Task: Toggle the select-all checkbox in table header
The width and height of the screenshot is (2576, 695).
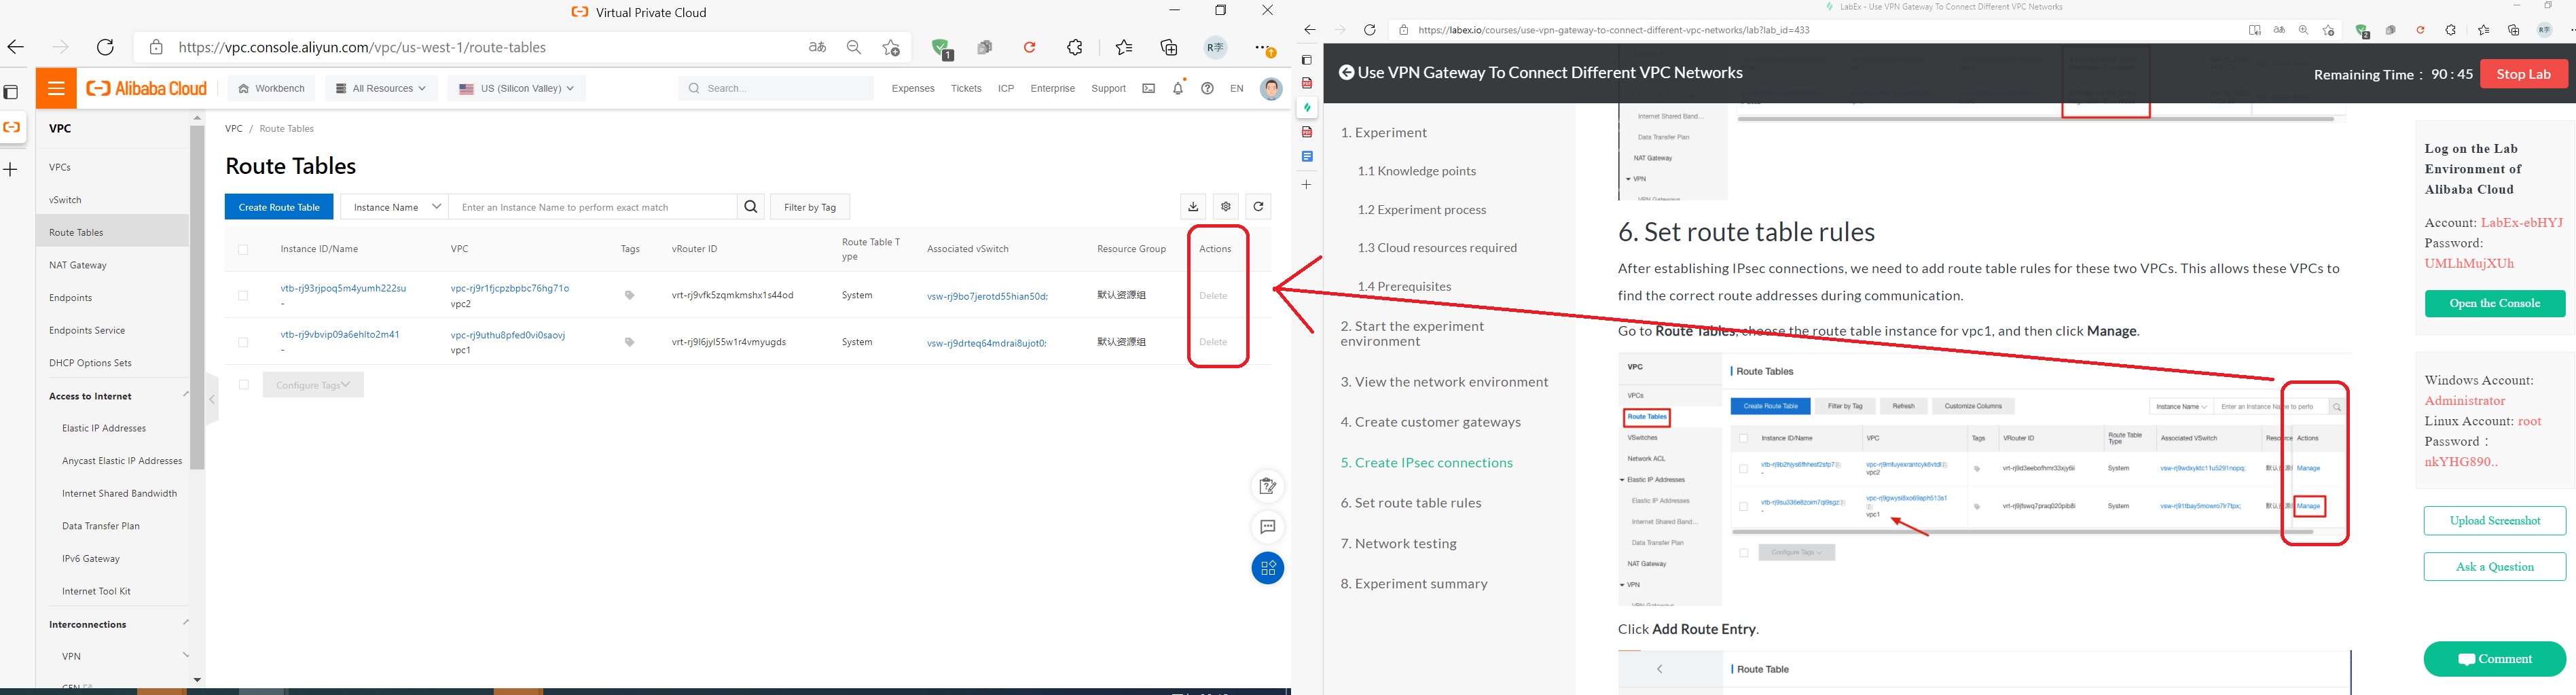Action: (x=243, y=250)
